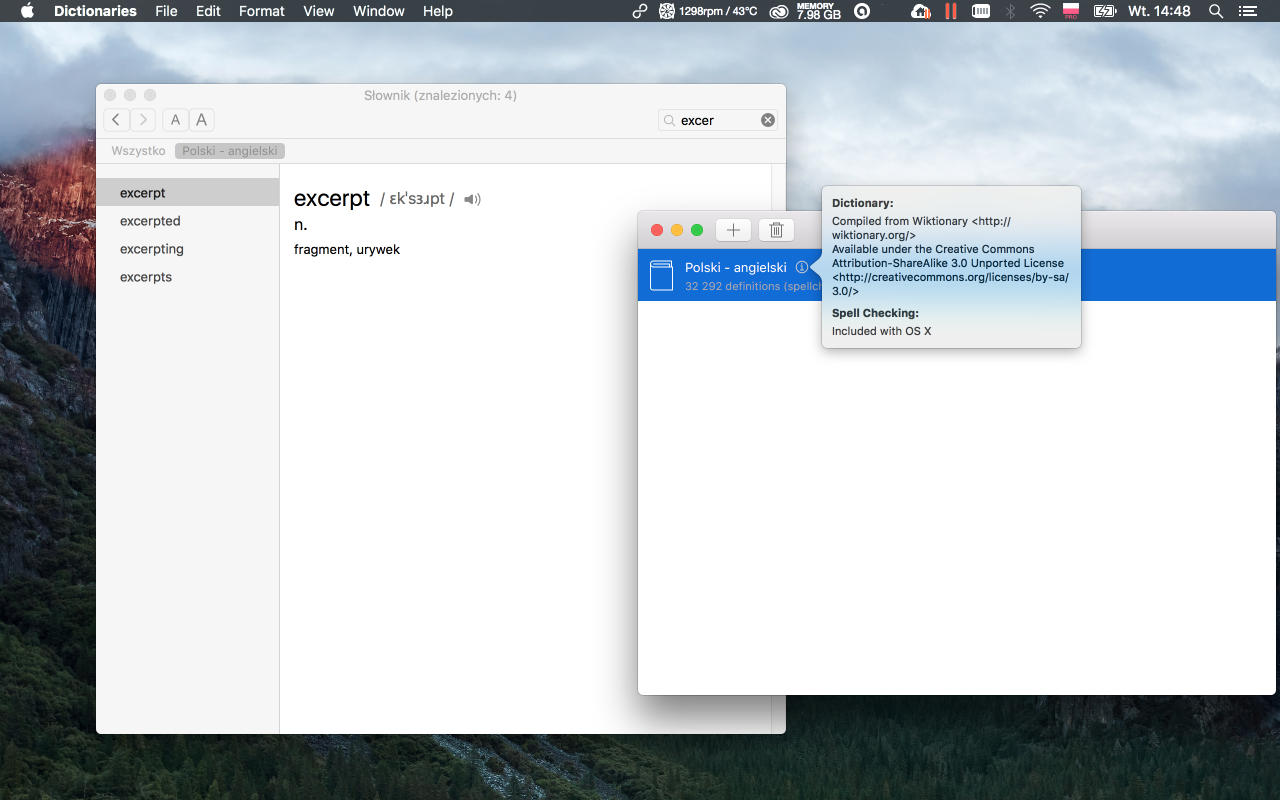Click the memory 7.98 GB indicator
The image size is (1280, 800).
click(x=818, y=11)
